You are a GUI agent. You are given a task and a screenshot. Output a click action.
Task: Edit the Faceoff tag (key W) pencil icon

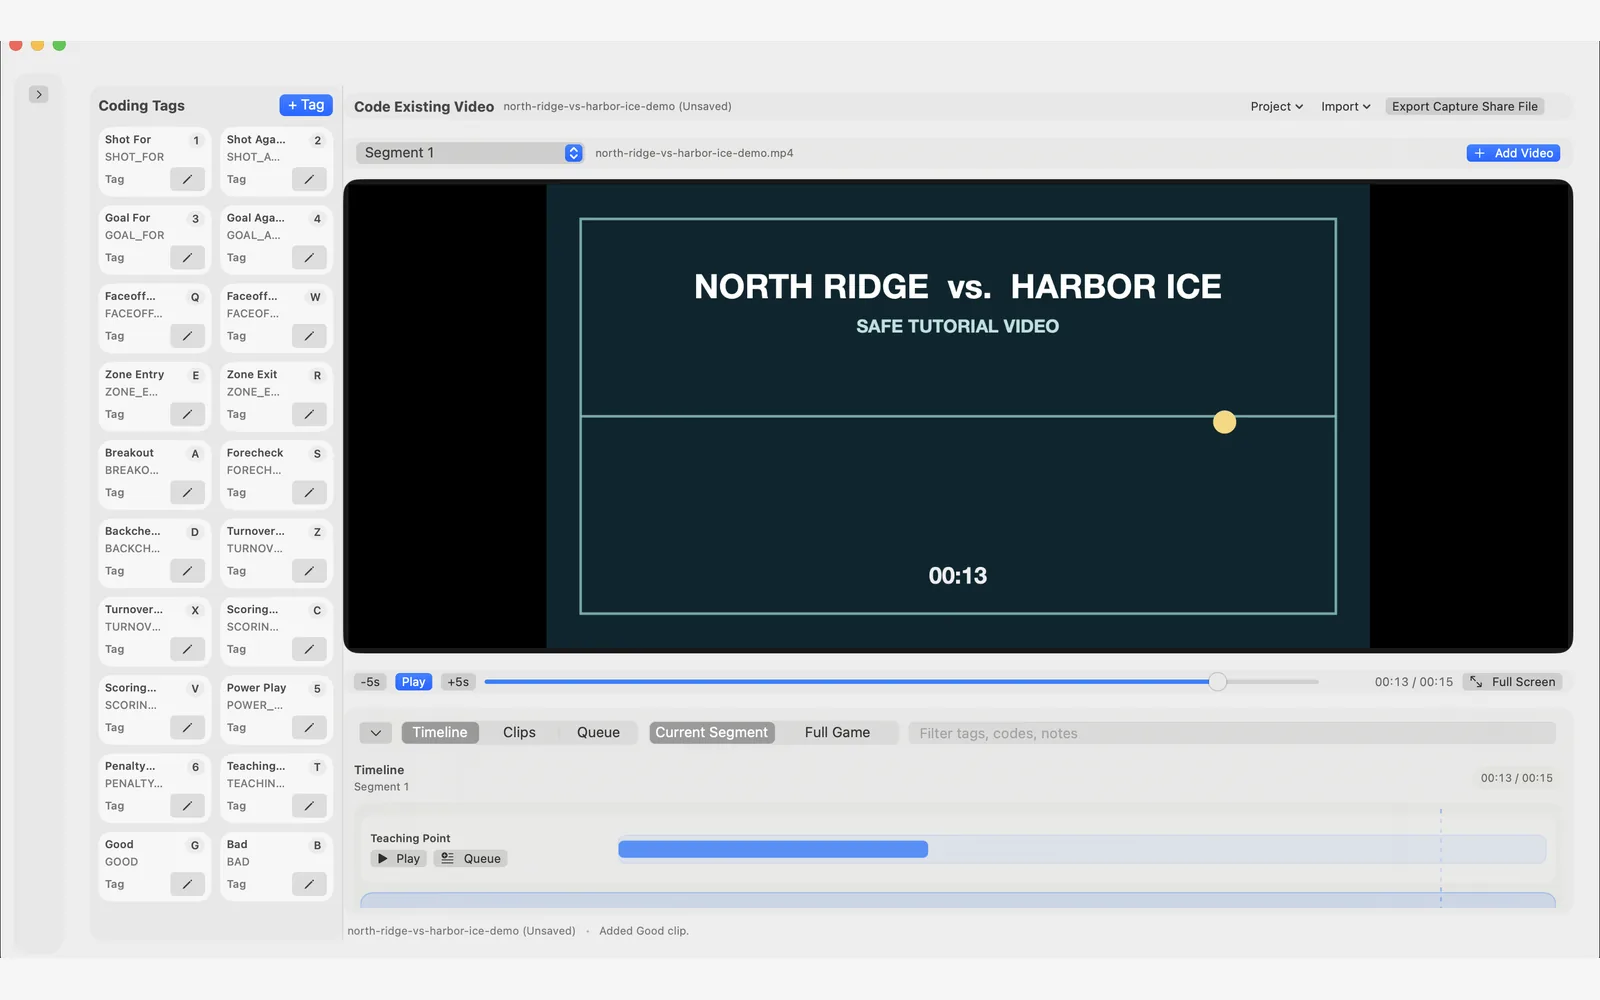click(x=309, y=336)
